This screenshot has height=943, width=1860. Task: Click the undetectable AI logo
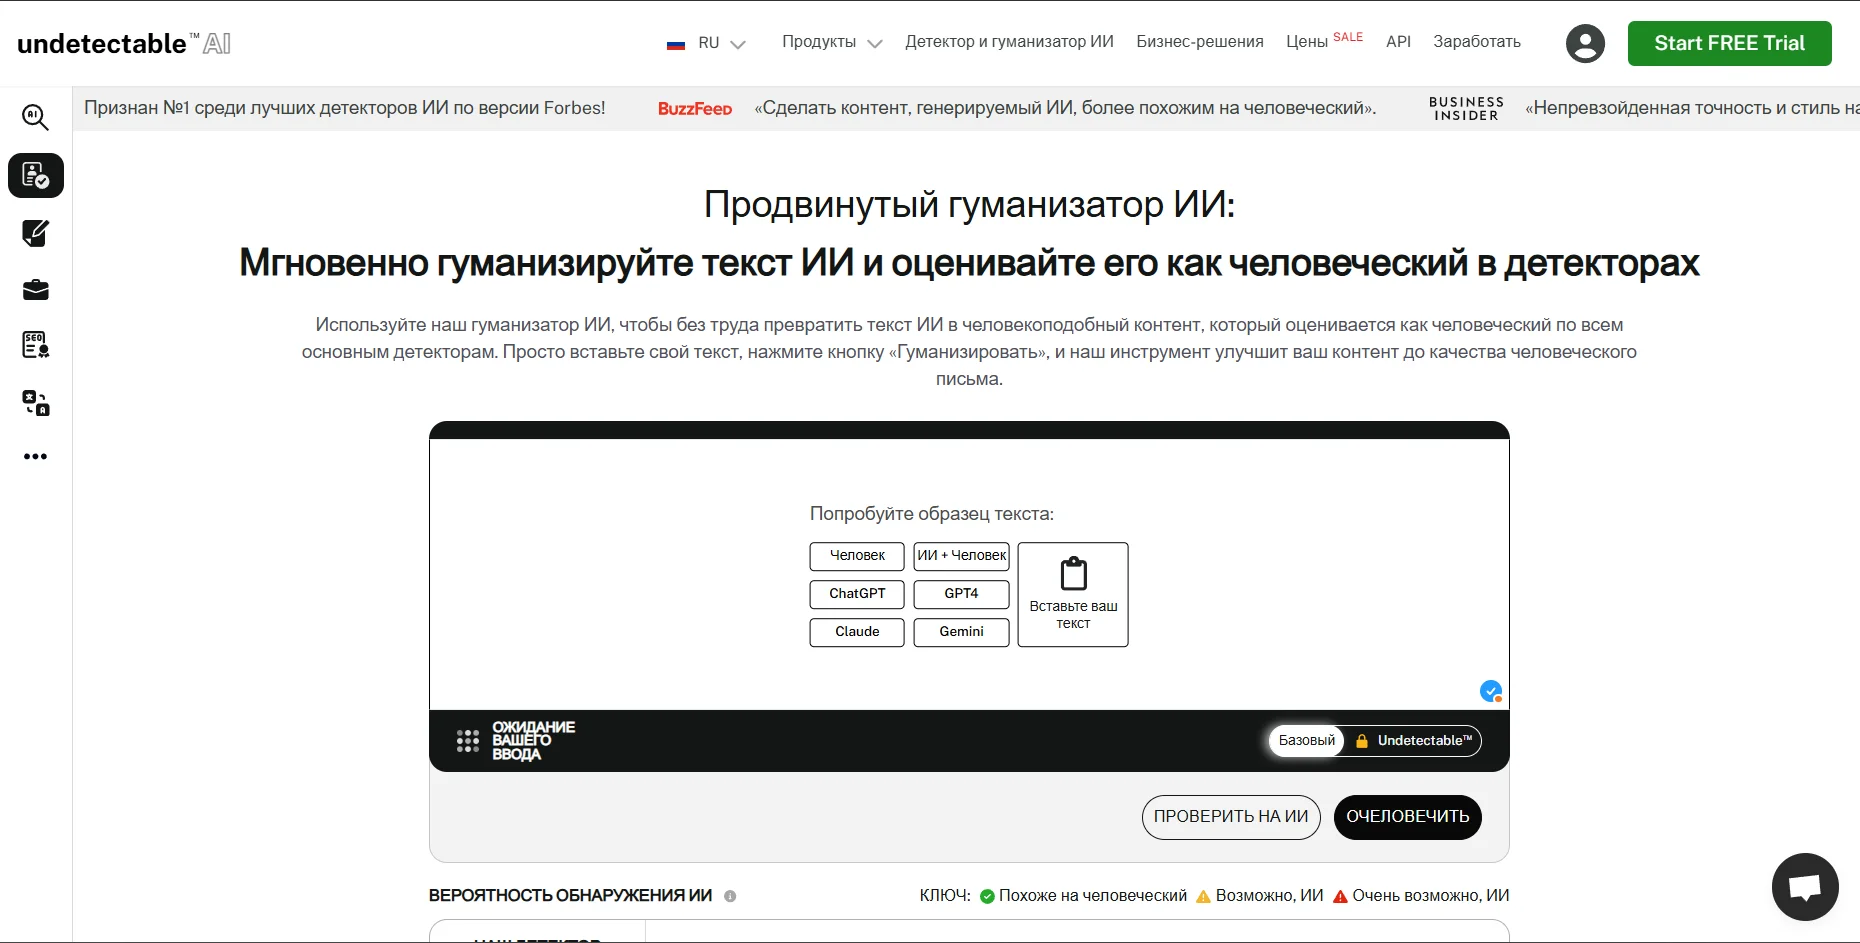(x=124, y=43)
